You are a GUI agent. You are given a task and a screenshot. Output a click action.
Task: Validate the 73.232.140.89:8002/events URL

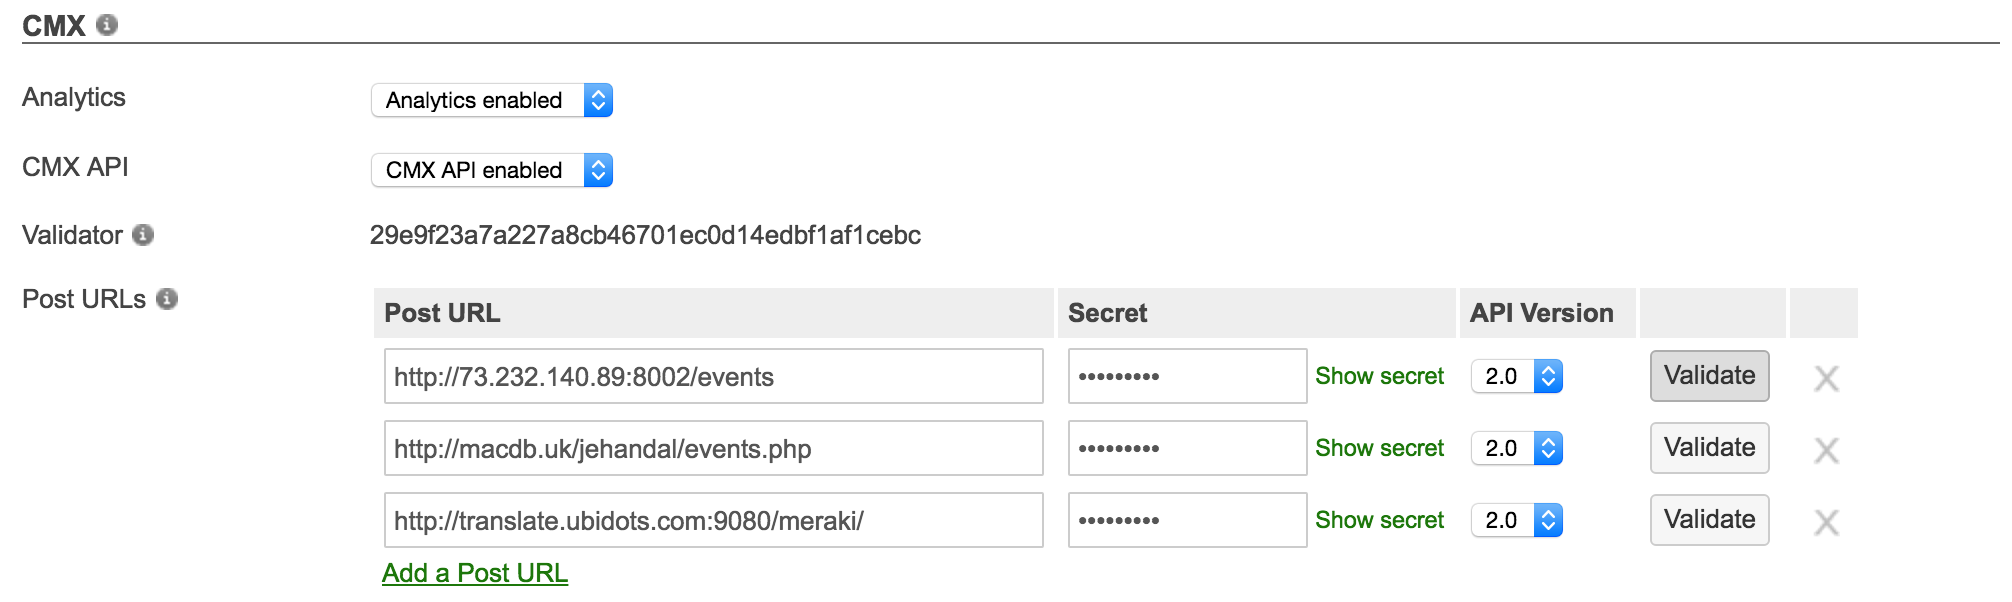[x=1710, y=376]
